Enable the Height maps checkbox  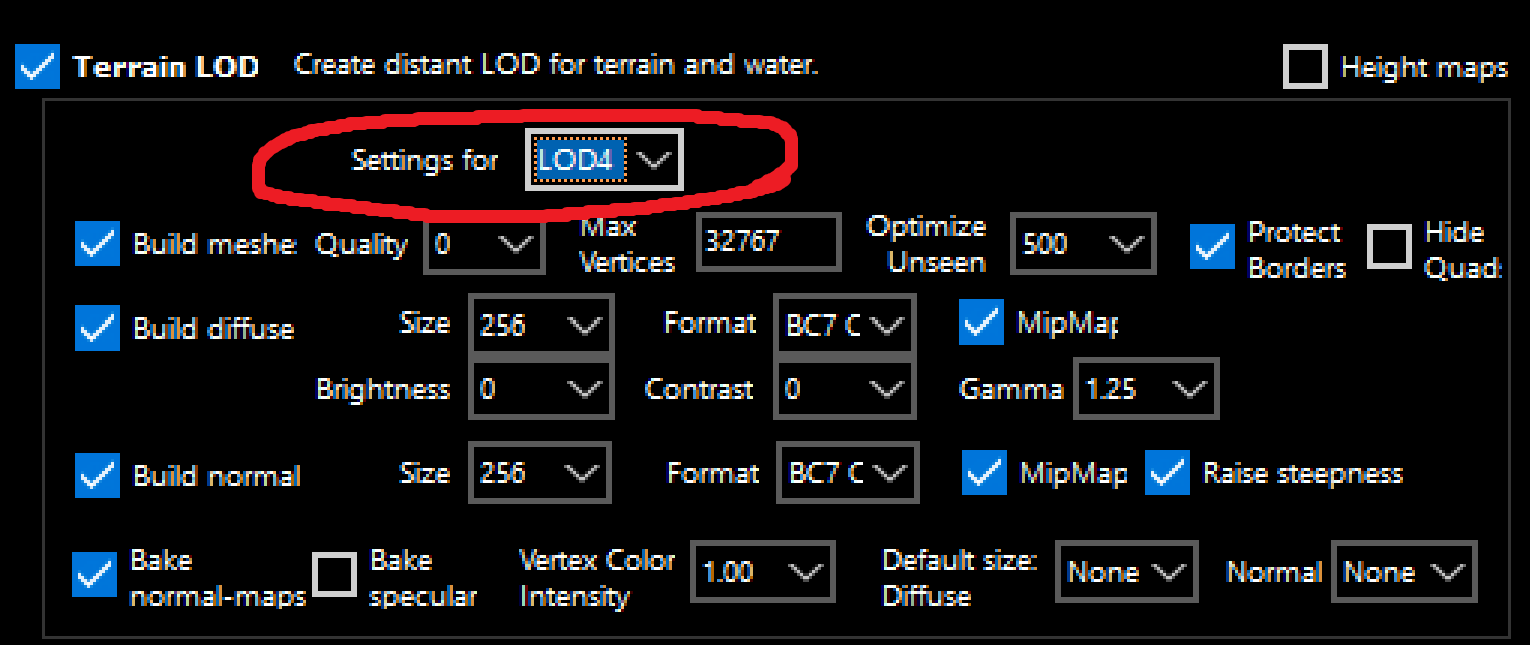click(x=1305, y=67)
